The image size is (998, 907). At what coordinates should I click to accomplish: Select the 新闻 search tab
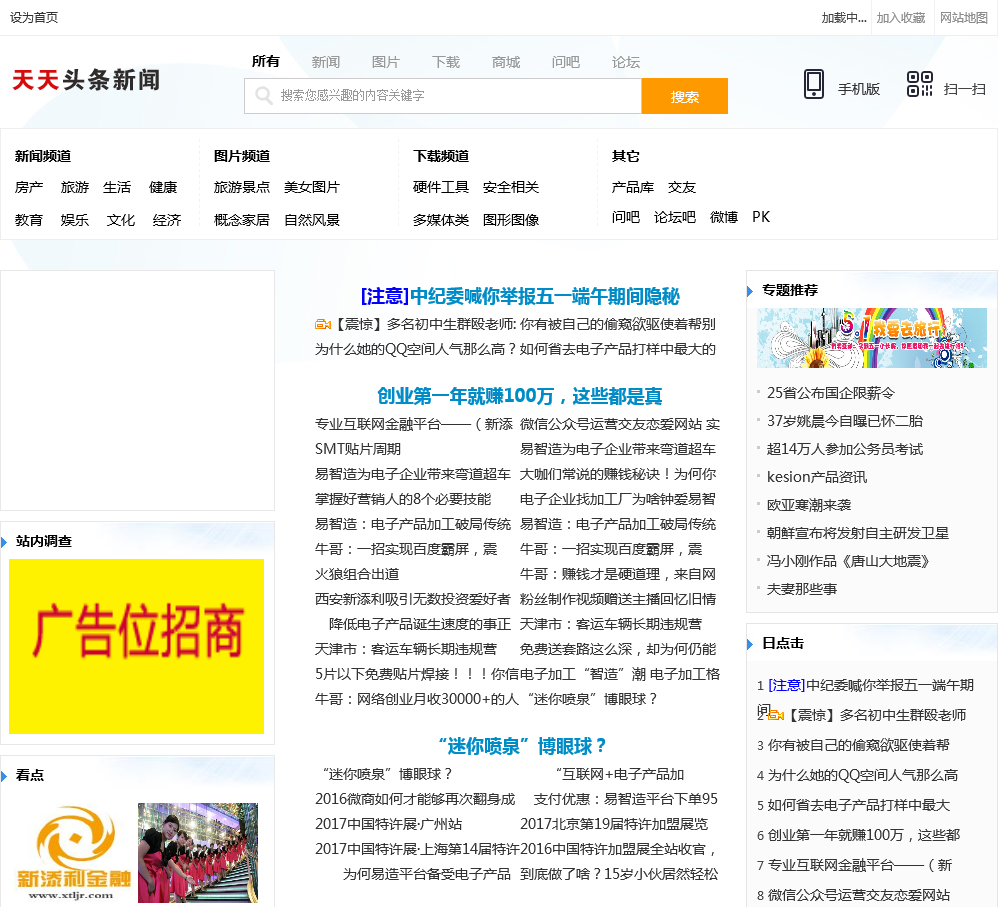pyautogui.click(x=325, y=62)
